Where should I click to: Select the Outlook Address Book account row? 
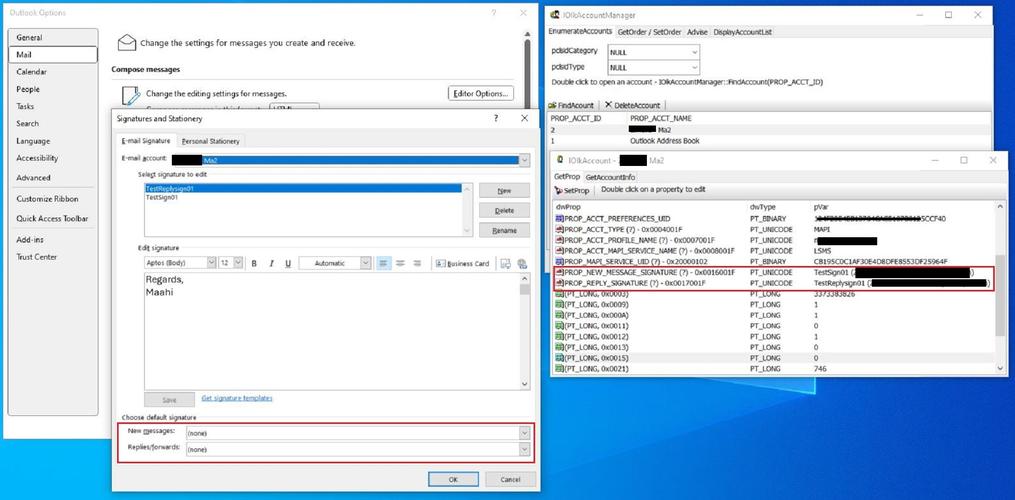770,141
